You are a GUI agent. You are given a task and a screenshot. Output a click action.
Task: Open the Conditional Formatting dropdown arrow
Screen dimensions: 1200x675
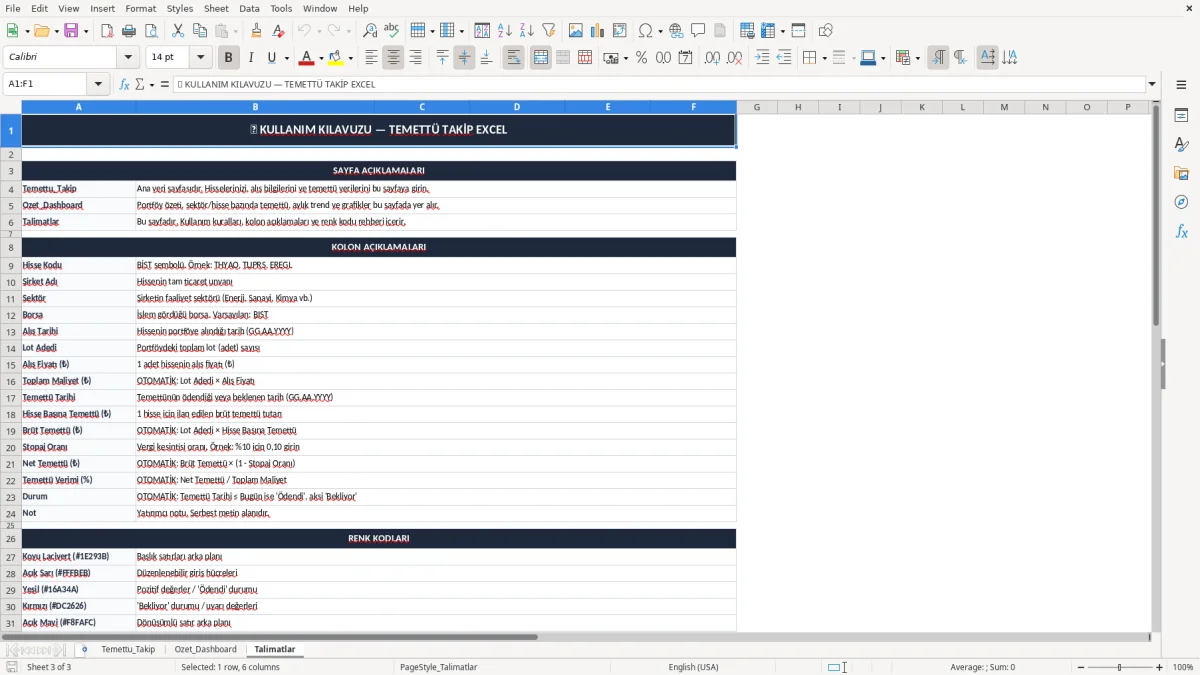[917, 58]
